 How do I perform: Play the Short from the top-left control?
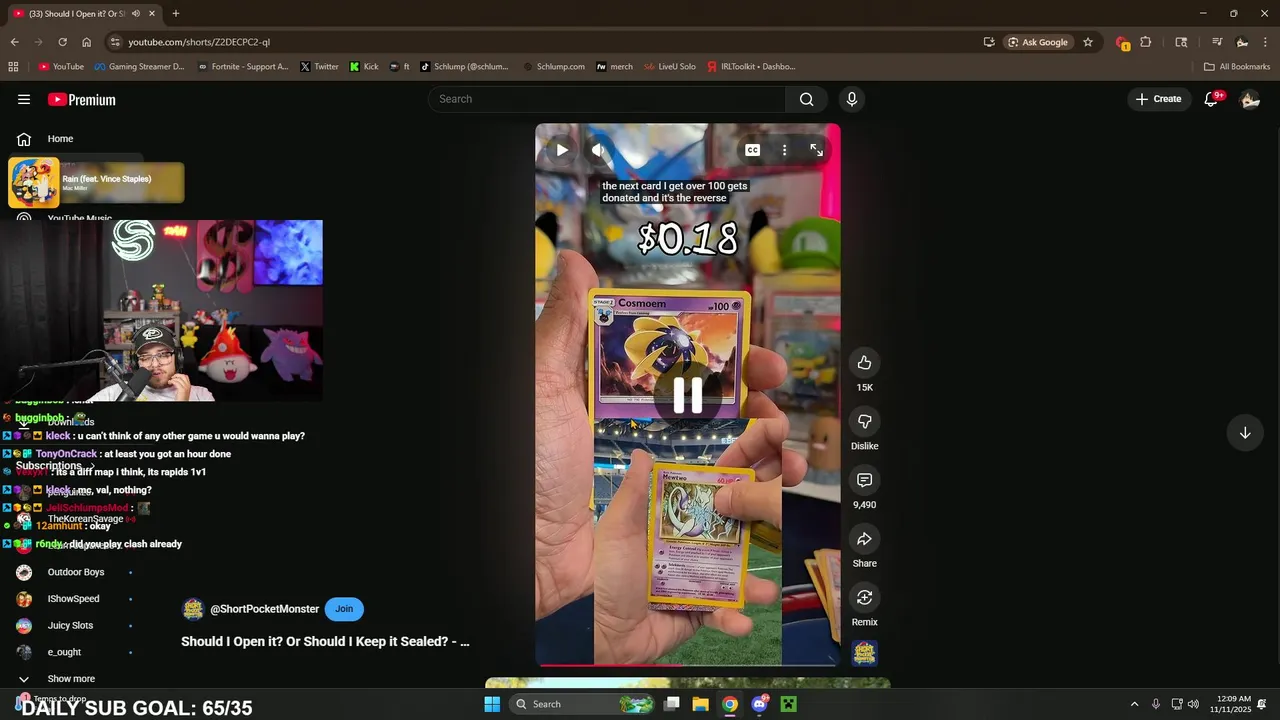coord(562,150)
